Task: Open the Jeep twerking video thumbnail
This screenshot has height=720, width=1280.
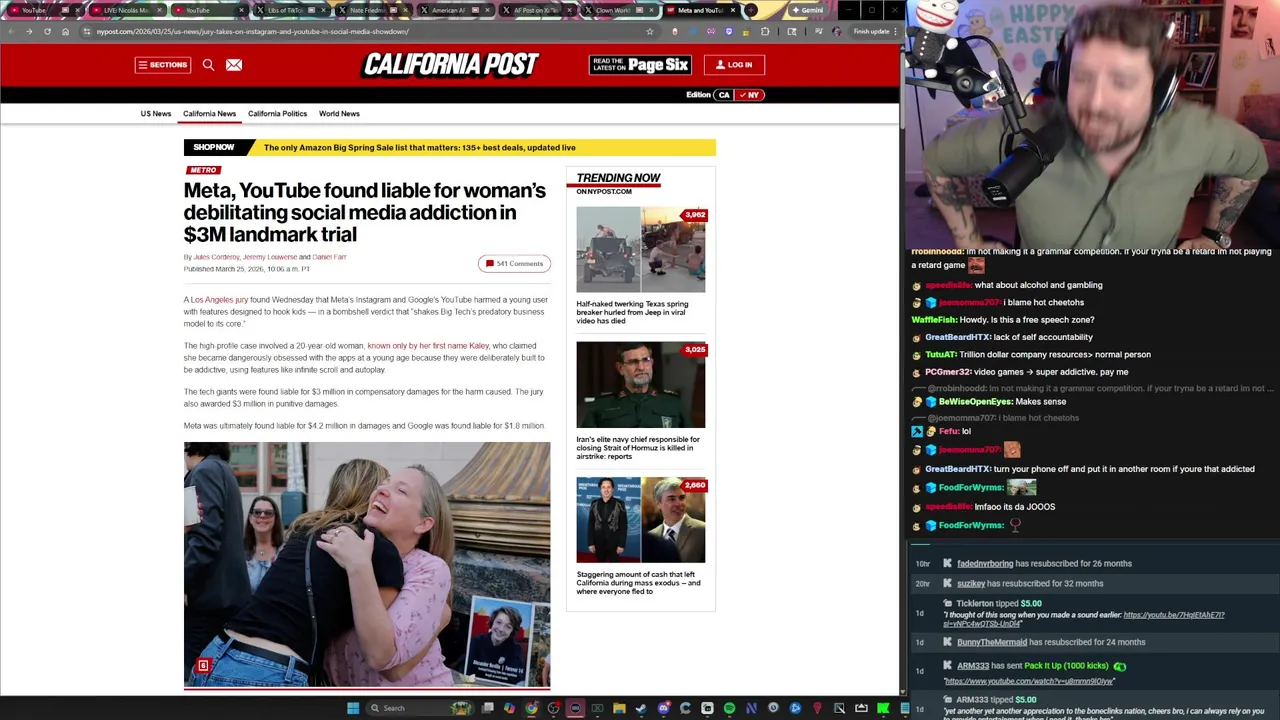Action: (x=640, y=250)
